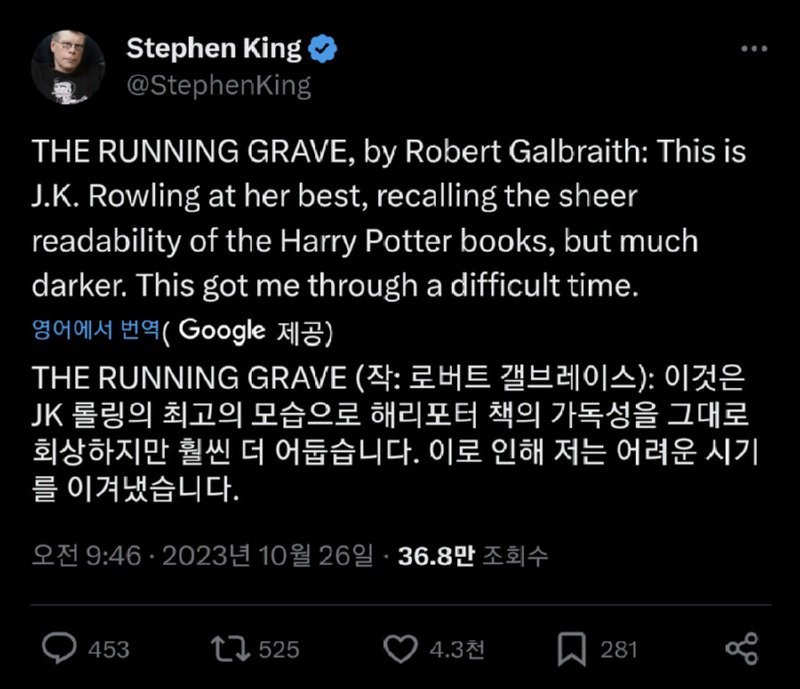Click the blue Korean 'translated from English' link
The width and height of the screenshot is (800, 689).
pos(96,330)
